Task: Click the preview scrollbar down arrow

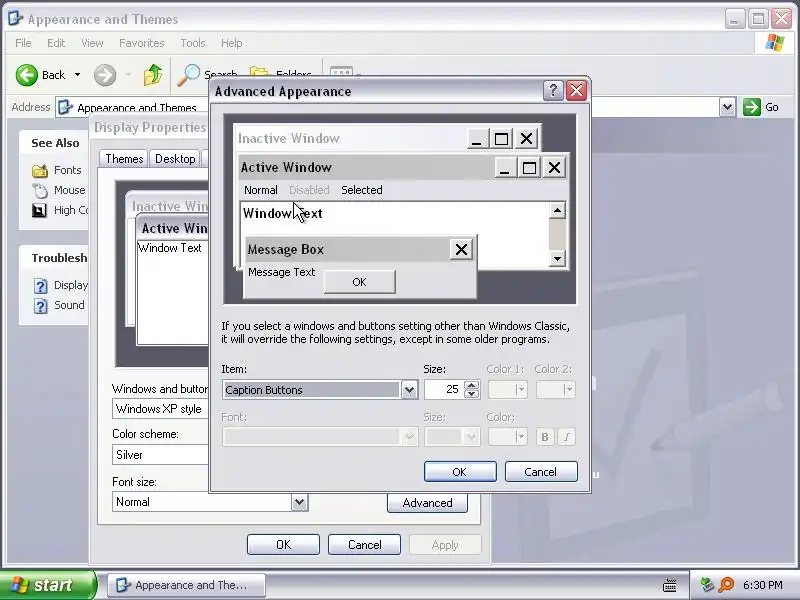Action: coord(557,259)
